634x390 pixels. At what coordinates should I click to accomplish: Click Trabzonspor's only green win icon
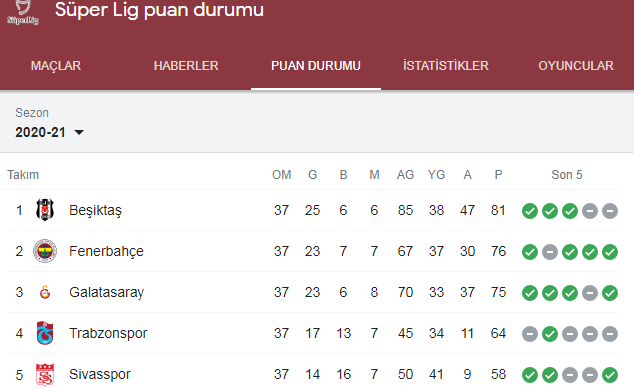550,334
